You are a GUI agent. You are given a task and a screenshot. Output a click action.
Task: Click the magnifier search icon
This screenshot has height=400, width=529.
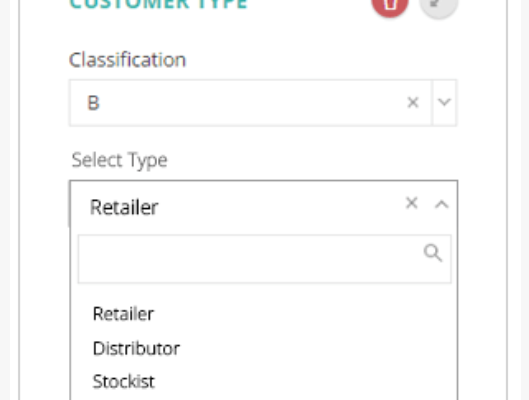(x=433, y=253)
